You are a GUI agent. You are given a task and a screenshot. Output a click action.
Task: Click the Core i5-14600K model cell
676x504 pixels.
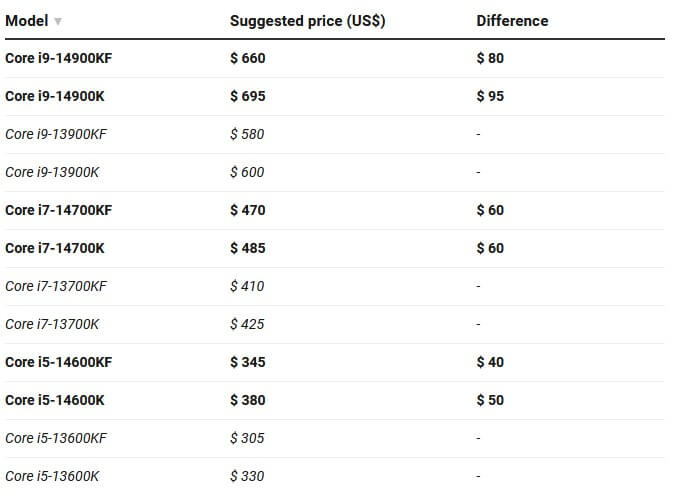point(54,400)
